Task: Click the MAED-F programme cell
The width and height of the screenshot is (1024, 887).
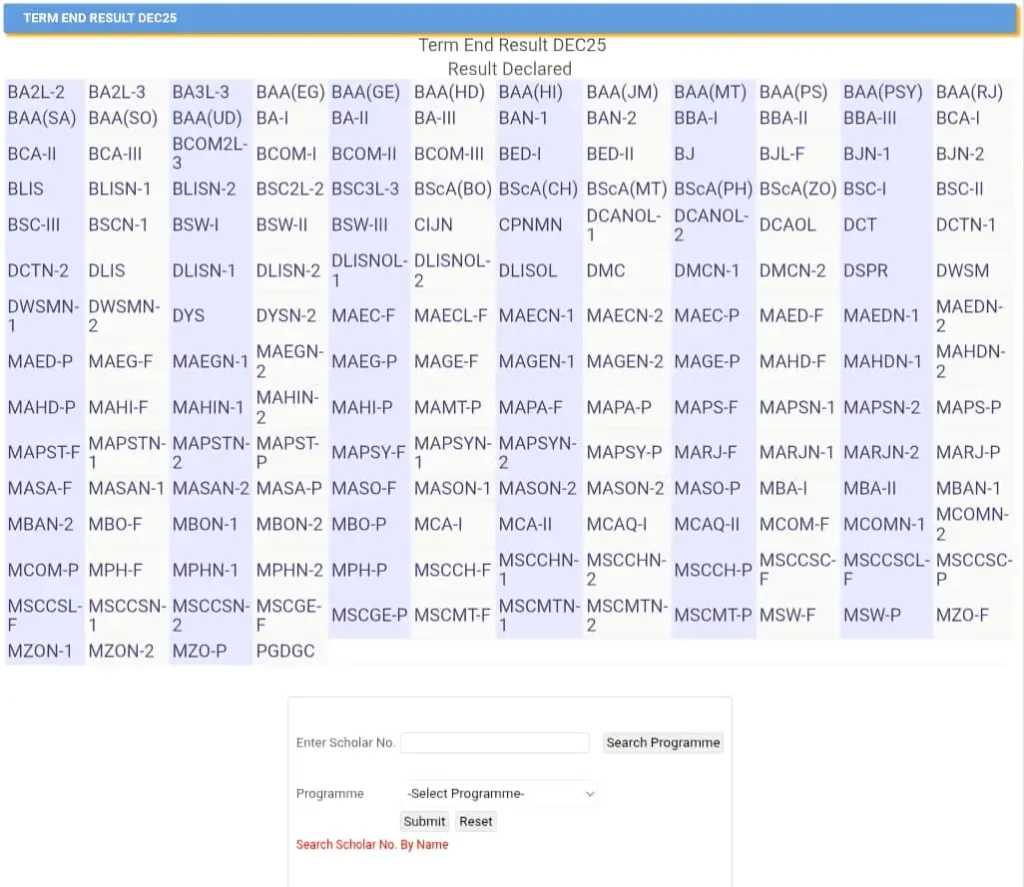Action: (x=790, y=315)
